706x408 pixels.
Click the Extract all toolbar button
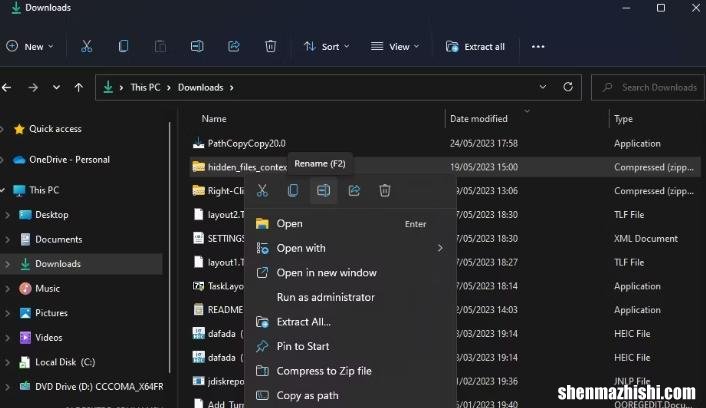475,46
